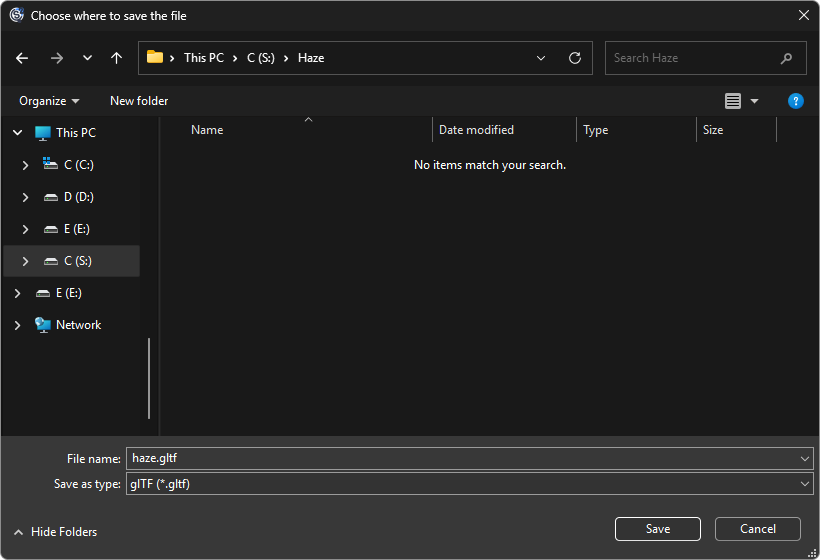
Task: Select This PC in the address breadcrumb
Action: pos(204,58)
